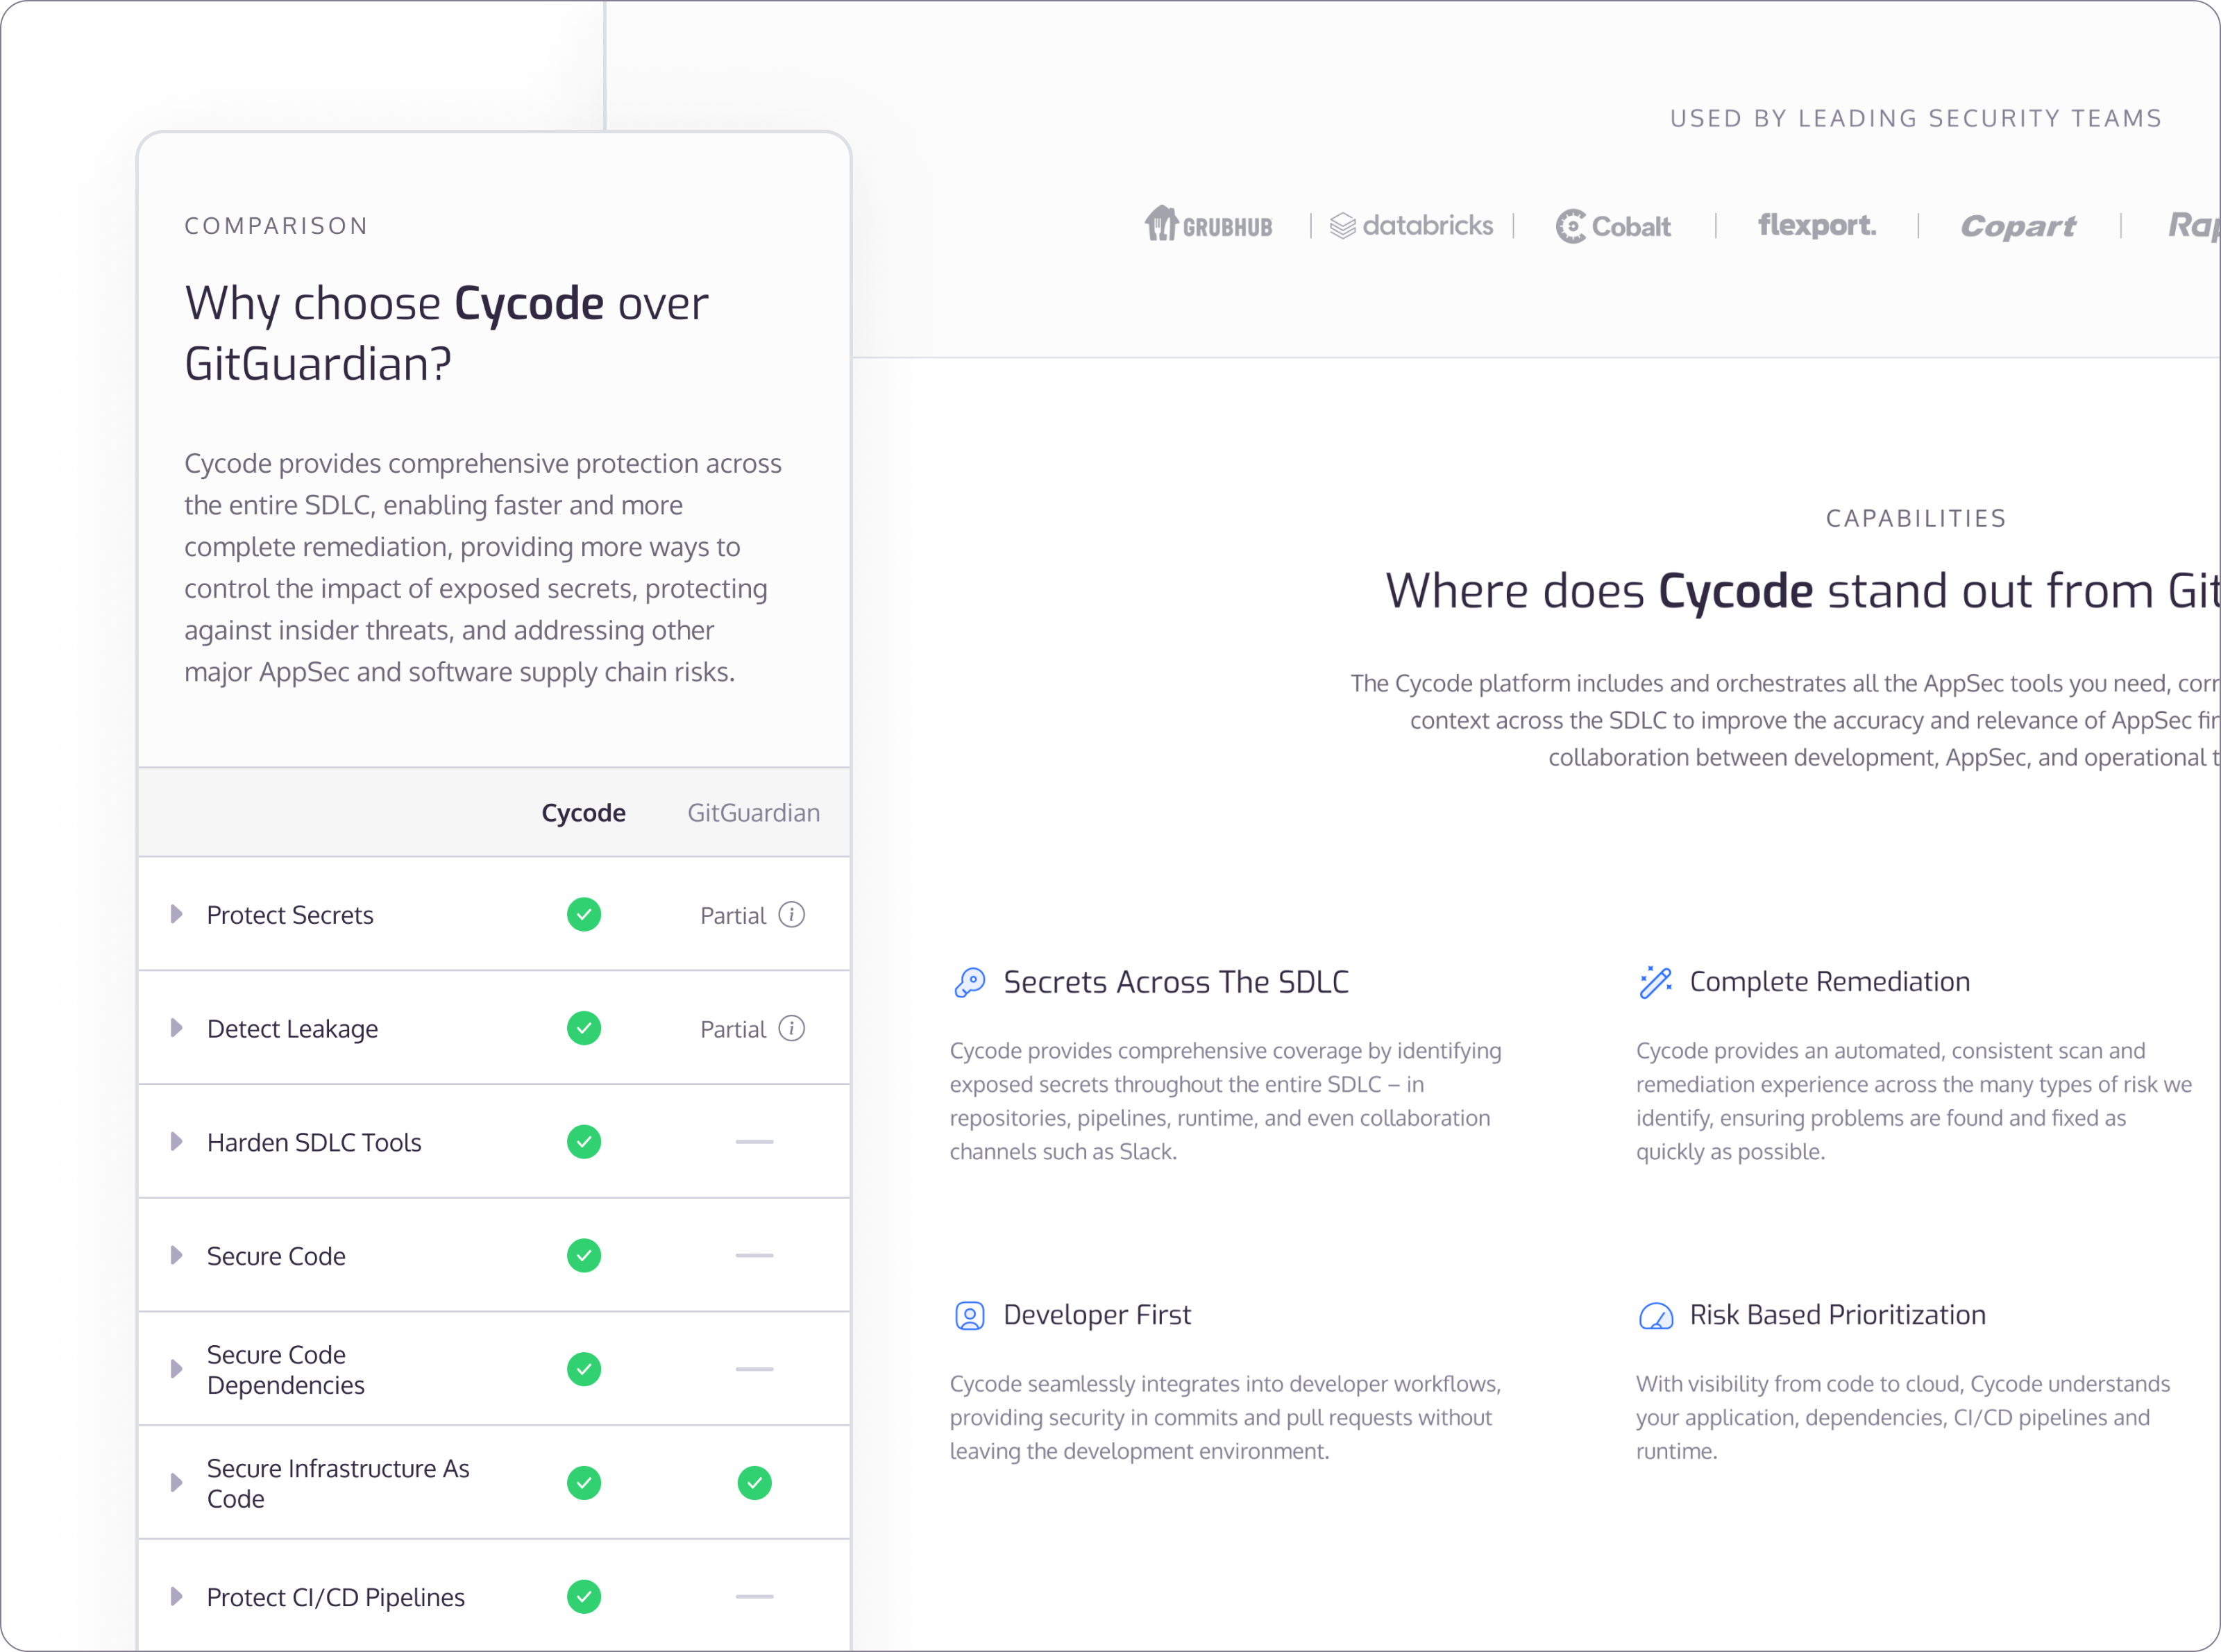
Task: Open info icon next to Protect Secrets Partial
Action: [792, 914]
